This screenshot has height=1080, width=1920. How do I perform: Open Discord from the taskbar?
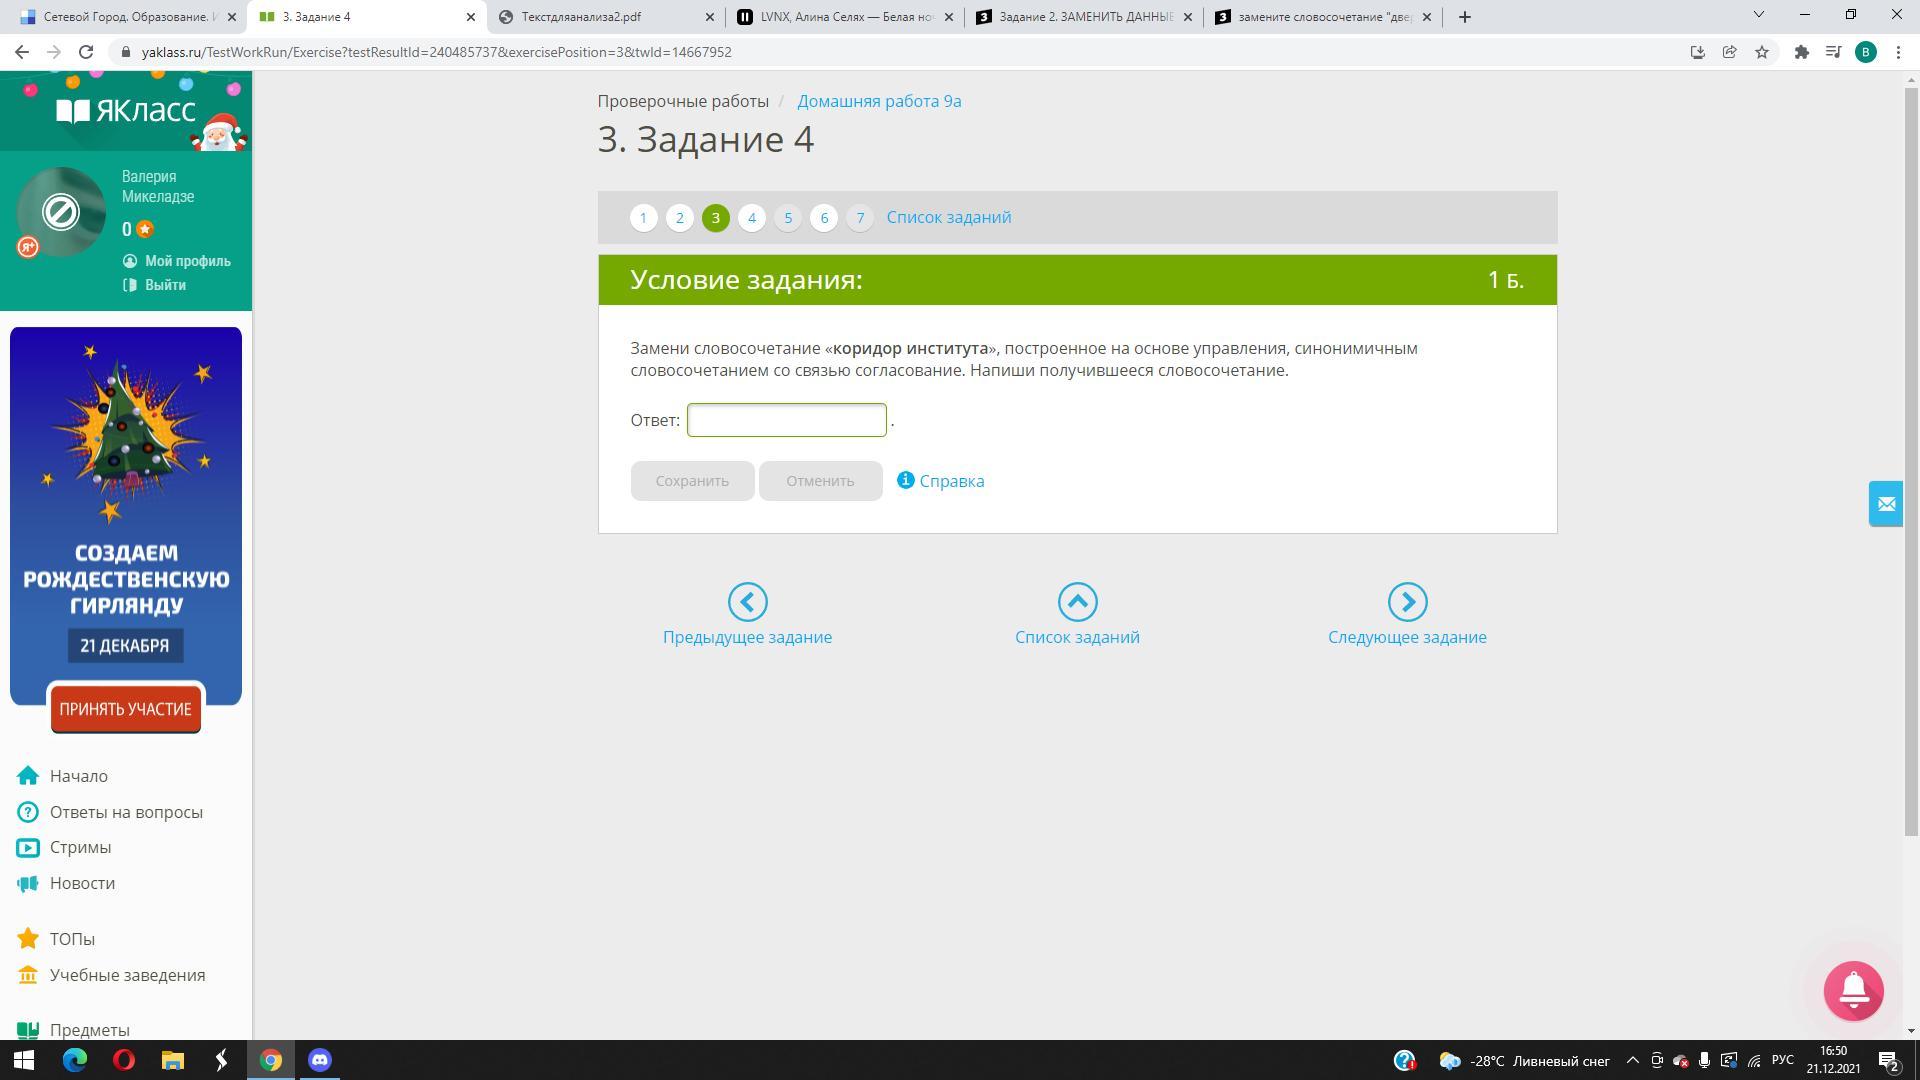pos(320,1060)
